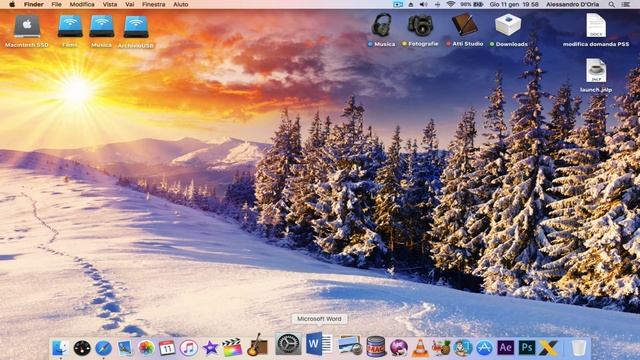Launch Final Cut Pro clapperboard icon
Viewport: 640px width, 360px height.
click(x=231, y=347)
